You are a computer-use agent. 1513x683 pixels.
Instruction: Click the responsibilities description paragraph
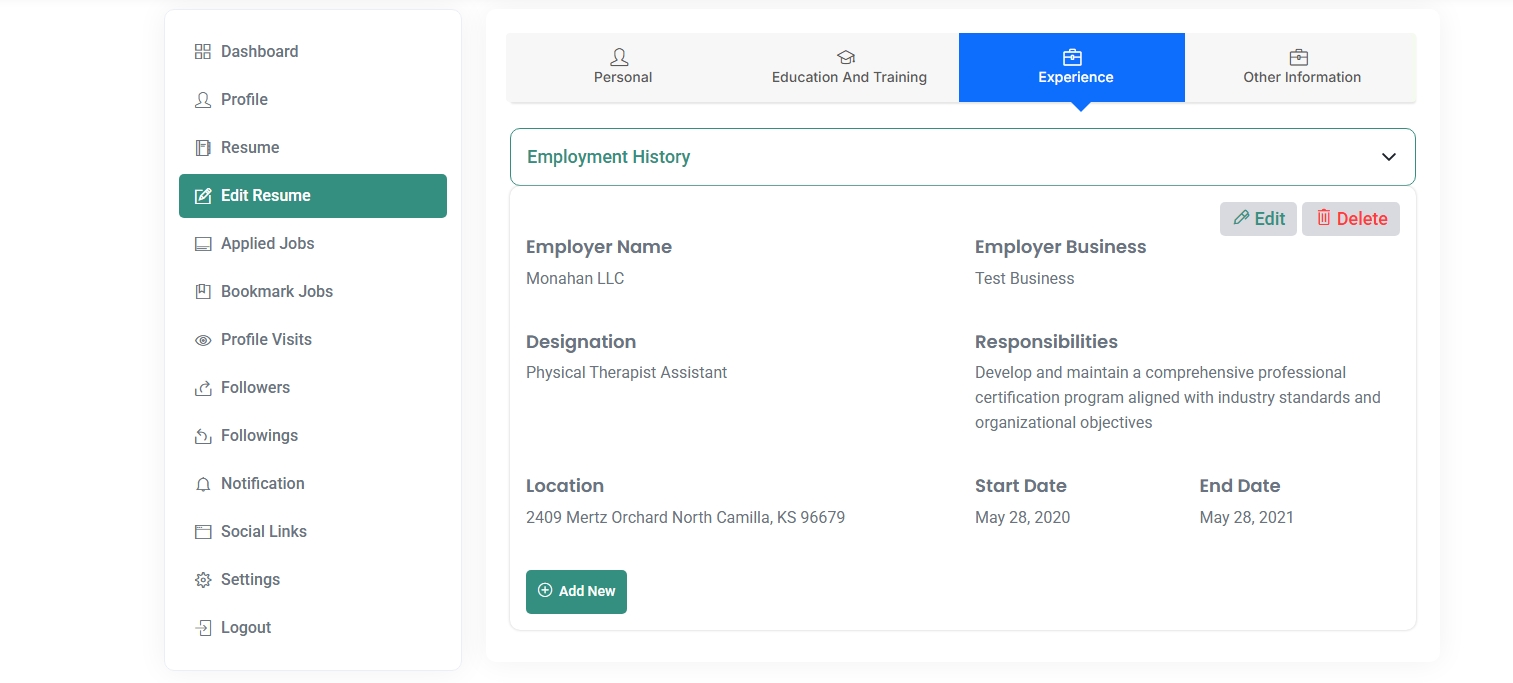[x=1178, y=397]
